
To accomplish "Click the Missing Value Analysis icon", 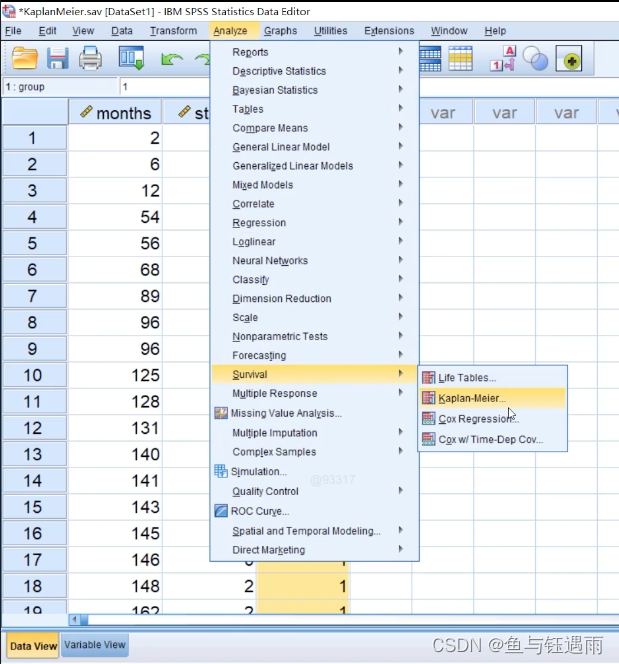I will click(x=221, y=413).
